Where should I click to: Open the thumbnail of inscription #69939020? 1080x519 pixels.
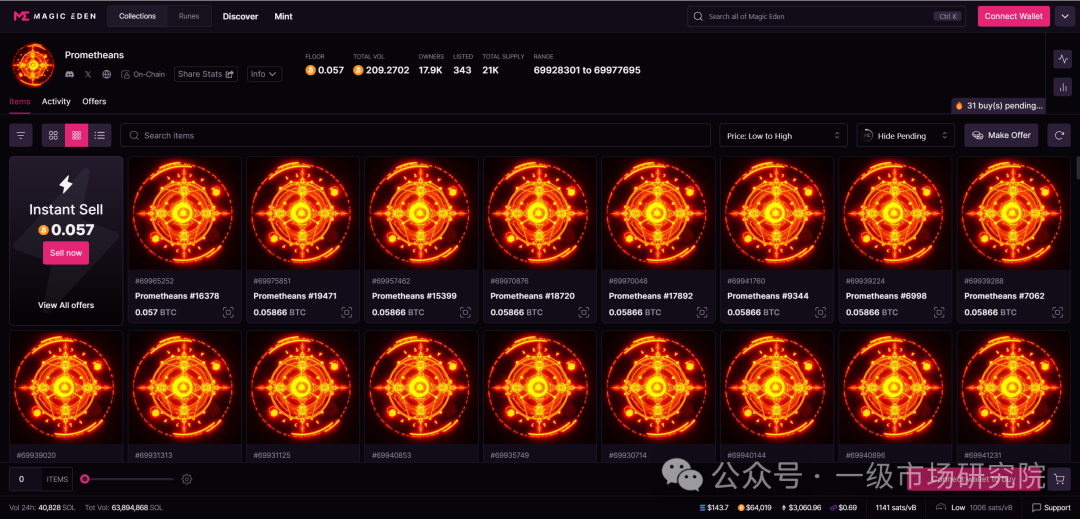click(66, 387)
